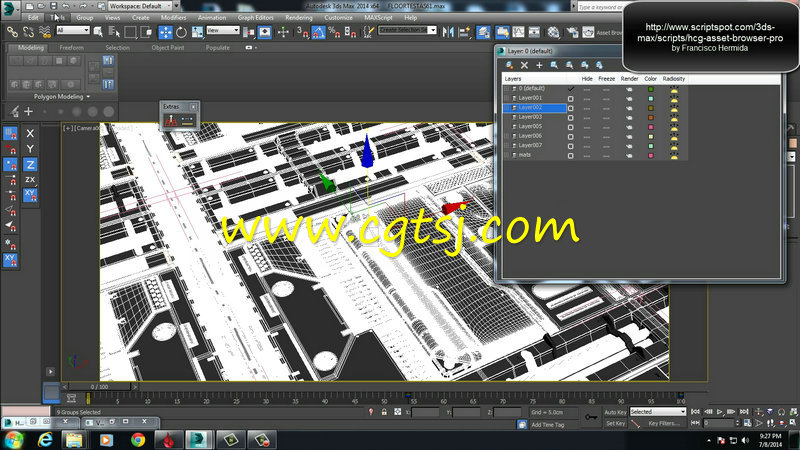Viewport: 800px width, 450px height.
Task: Click the Auto Key button
Action: click(615, 412)
